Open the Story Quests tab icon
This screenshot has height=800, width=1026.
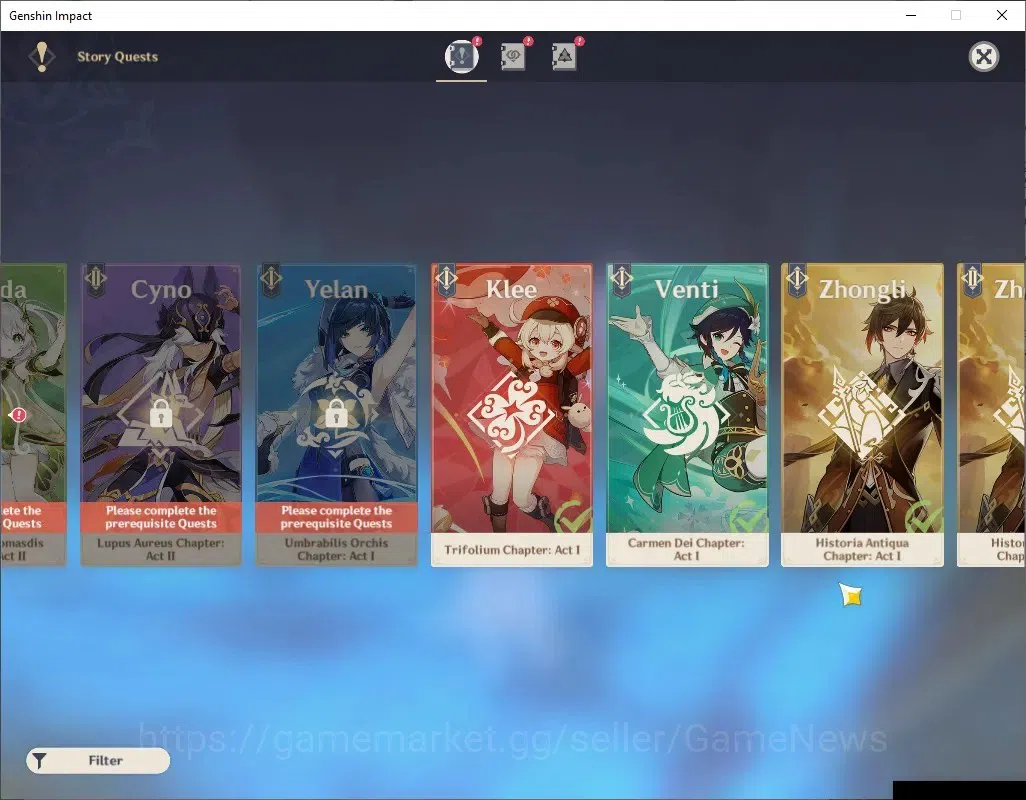[x=461, y=56]
